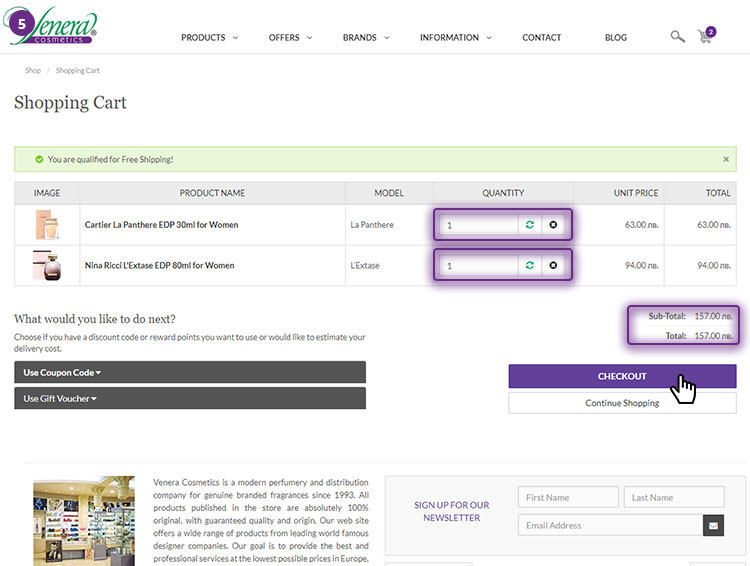
Task: Open the PRODUCTS menu
Action: (203, 37)
